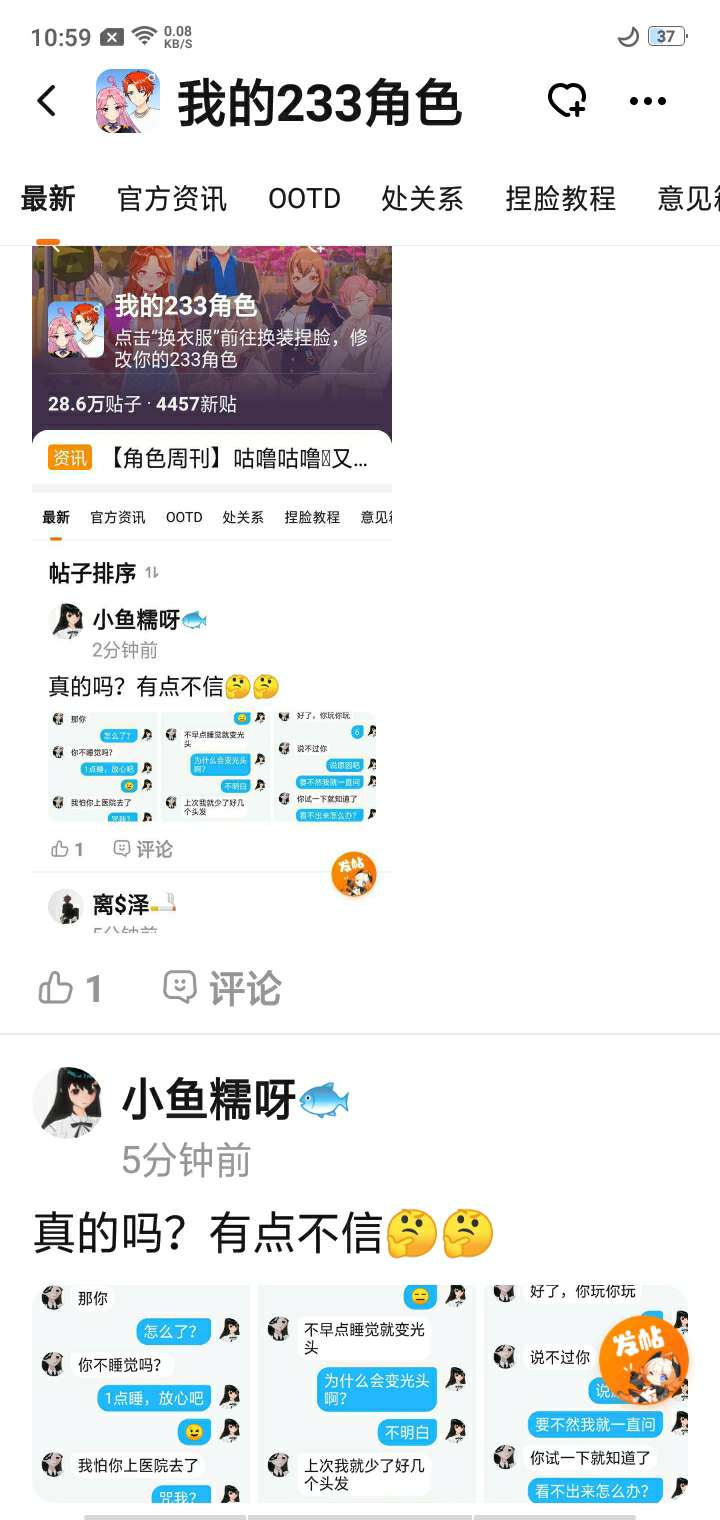
Task: Open 评论 comments on the post
Action: 222,989
